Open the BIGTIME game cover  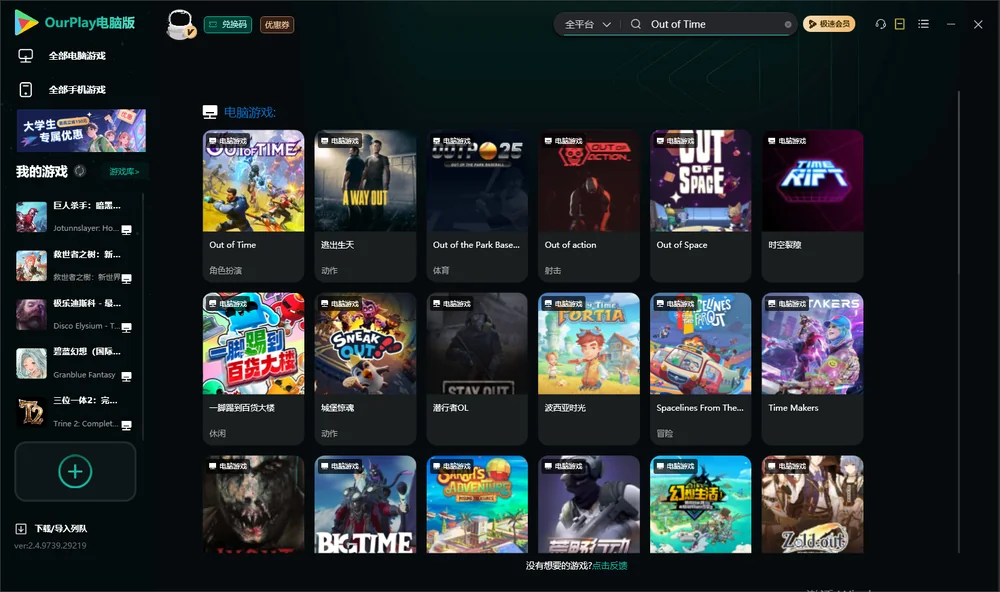click(365, 504)
